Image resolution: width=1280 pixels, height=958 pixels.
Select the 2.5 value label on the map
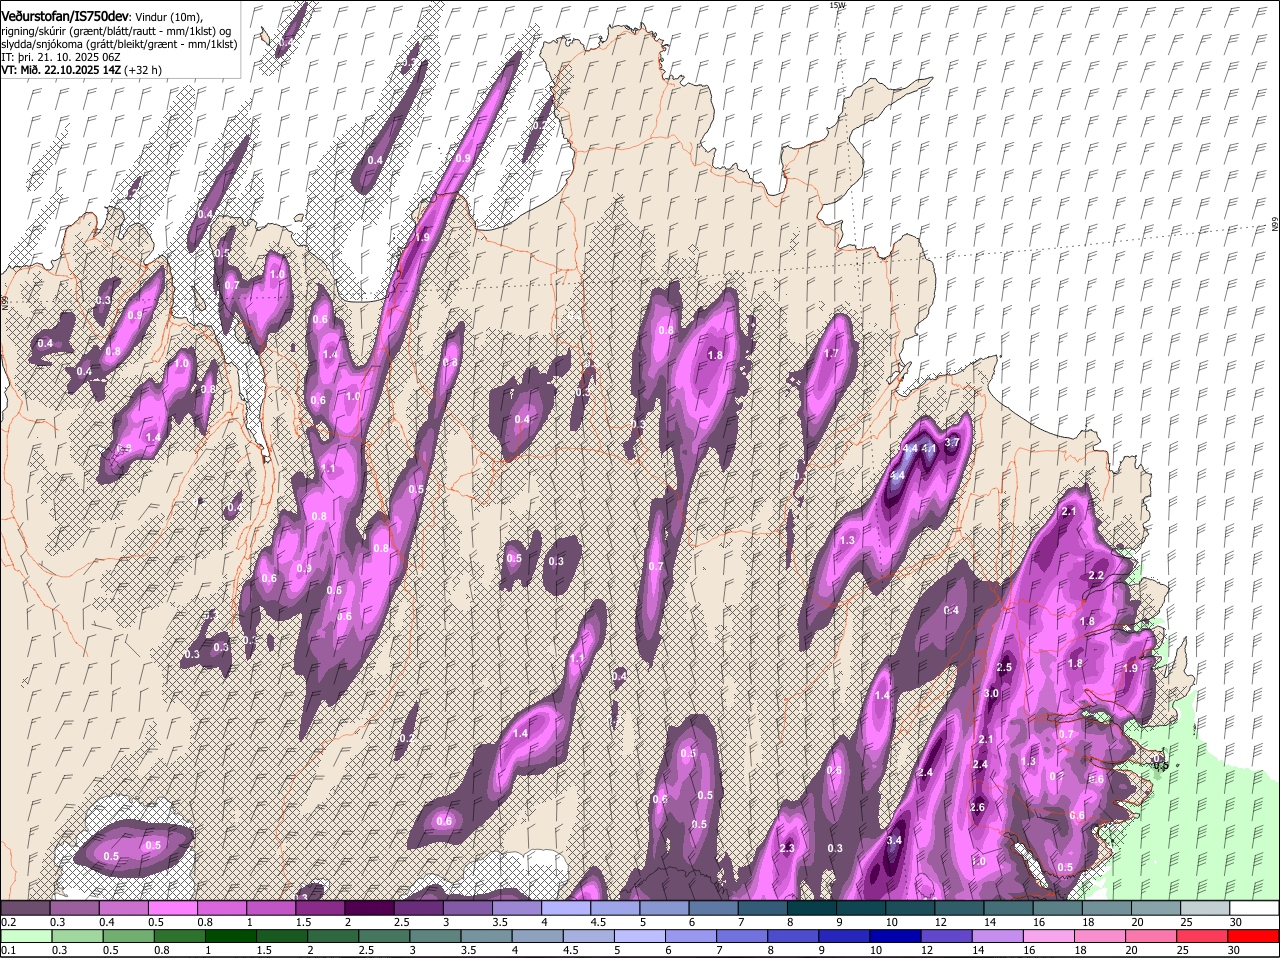click(1005, 667)
